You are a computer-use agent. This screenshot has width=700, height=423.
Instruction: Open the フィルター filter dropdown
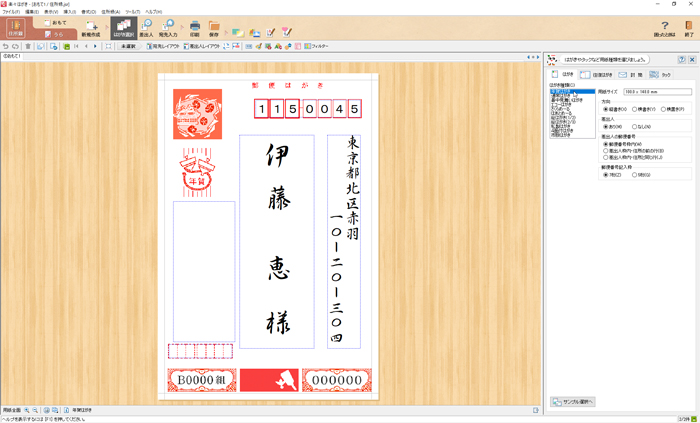click(x=315, y=46)
